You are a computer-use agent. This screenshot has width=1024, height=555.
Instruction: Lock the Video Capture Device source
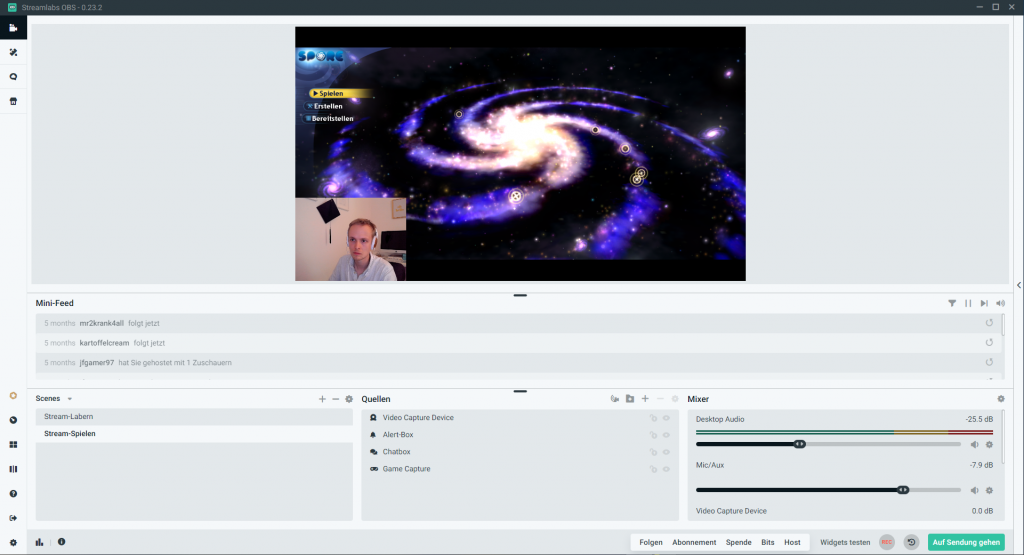pos(653,418)
